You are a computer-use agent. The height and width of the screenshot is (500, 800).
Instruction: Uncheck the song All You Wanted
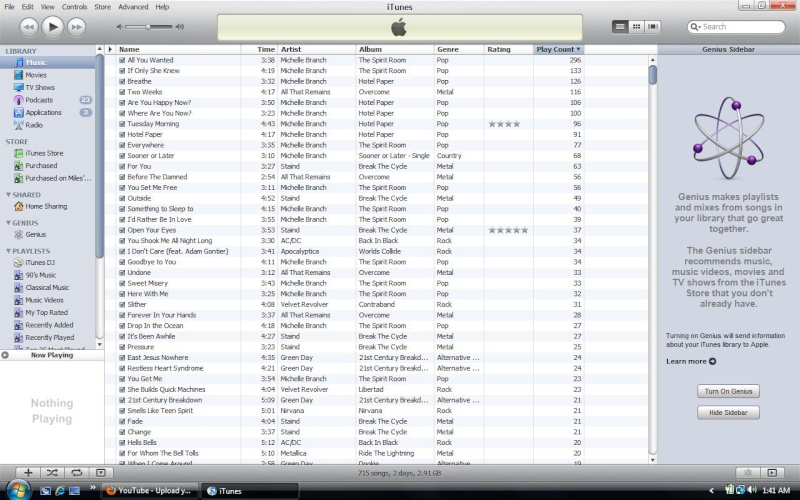[122, 60]
